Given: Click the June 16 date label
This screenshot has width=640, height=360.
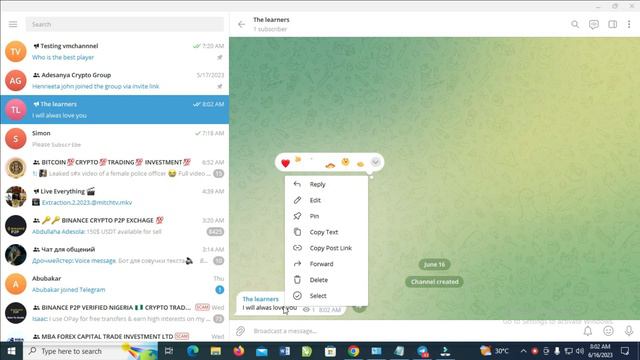Looking at the screenshot, I should click(x=434, y=264).
